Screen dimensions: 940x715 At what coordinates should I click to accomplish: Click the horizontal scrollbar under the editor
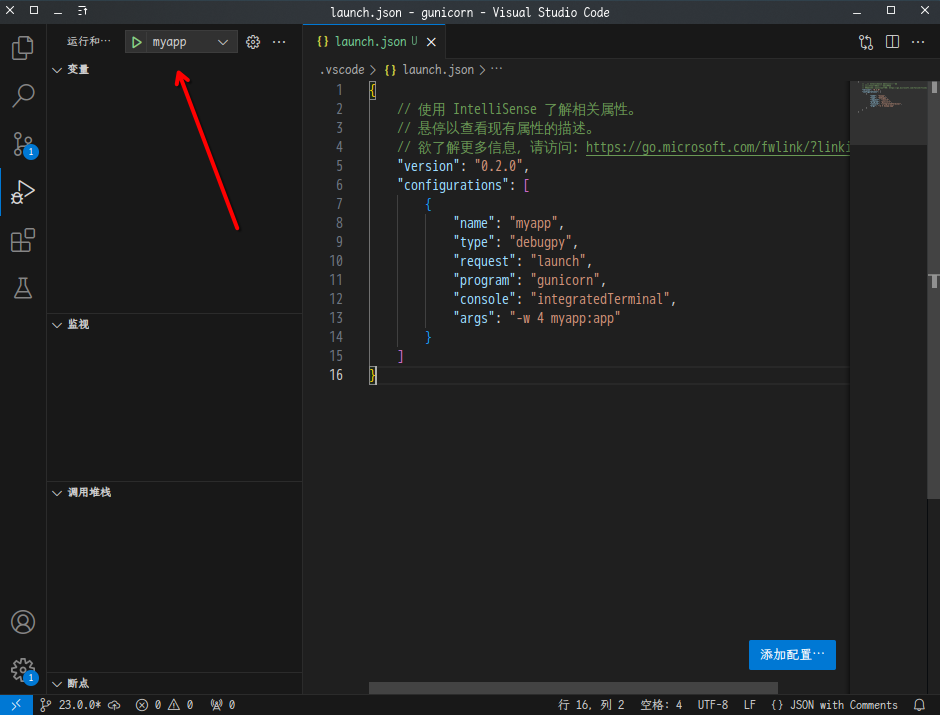(572, 688)
